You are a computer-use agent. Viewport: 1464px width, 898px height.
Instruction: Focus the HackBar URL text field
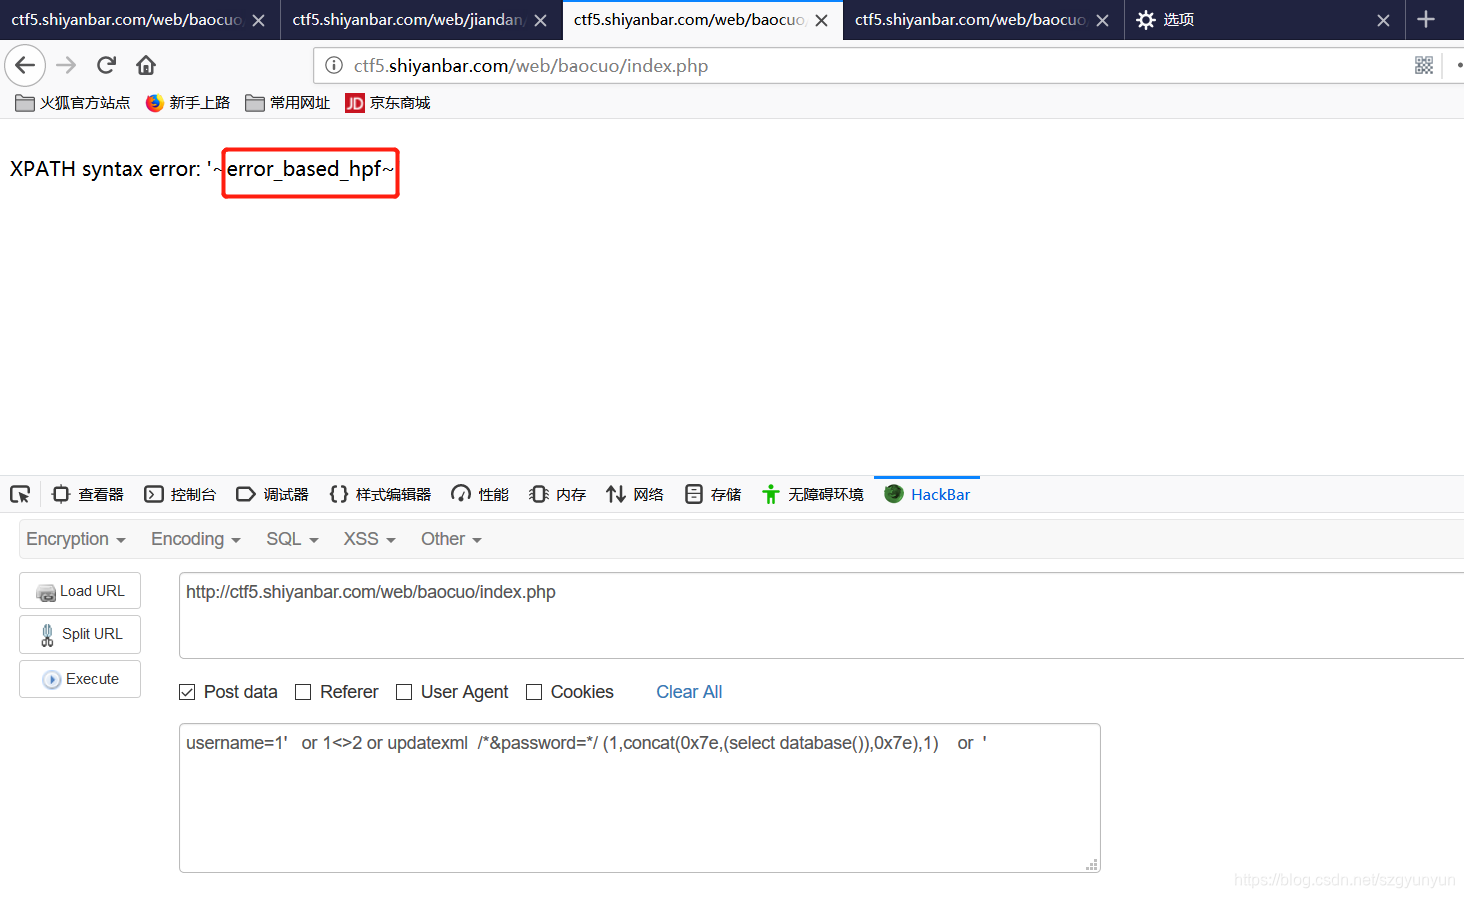[821, 616]
